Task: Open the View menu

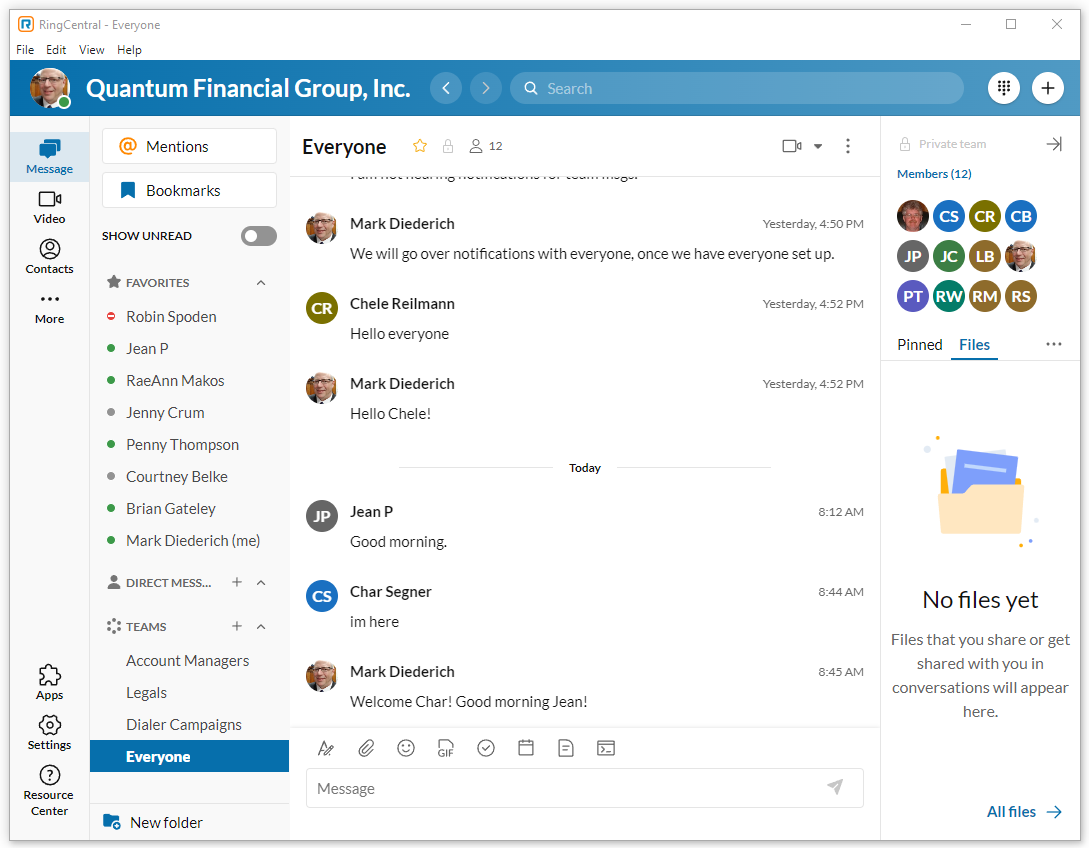Action: click(x=92, y=50)
